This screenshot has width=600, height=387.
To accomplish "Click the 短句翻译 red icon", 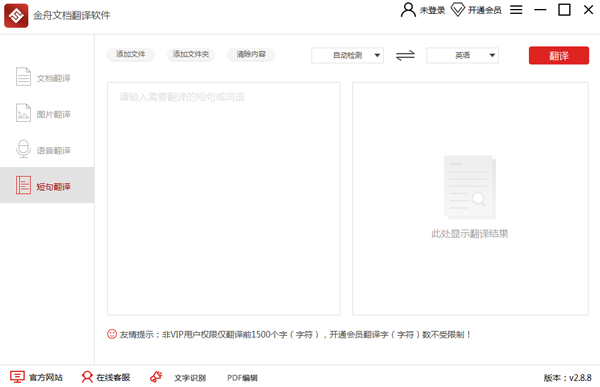I will click(x=23, y=185).
